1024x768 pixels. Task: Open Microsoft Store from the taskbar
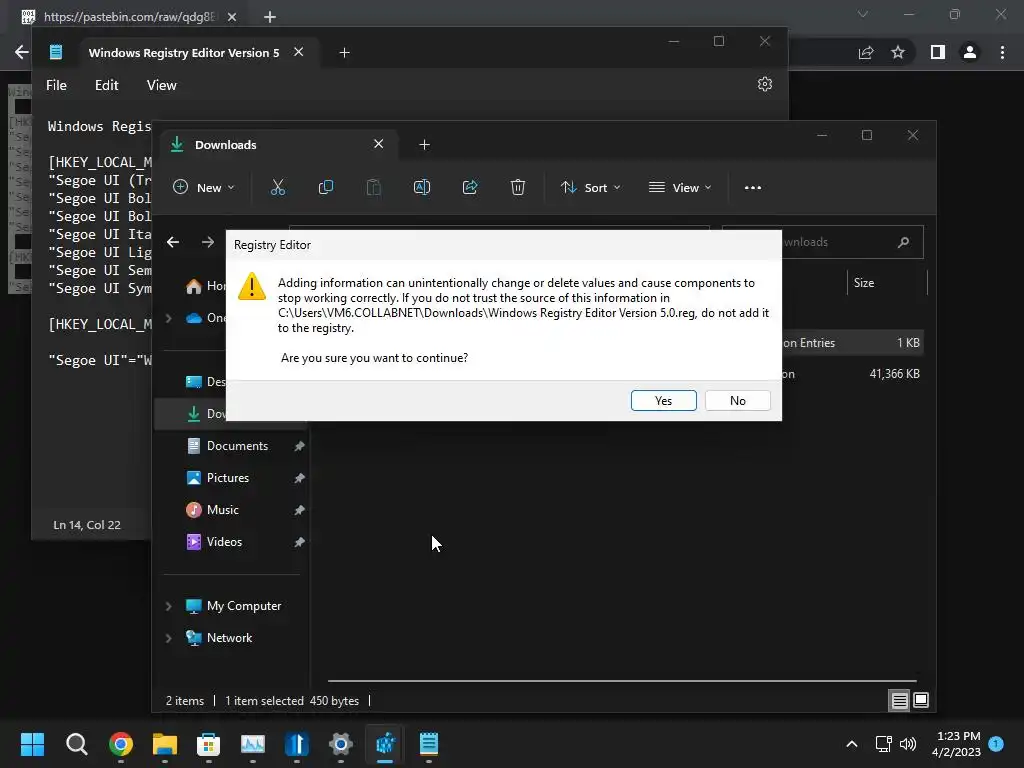click(208, 744)
